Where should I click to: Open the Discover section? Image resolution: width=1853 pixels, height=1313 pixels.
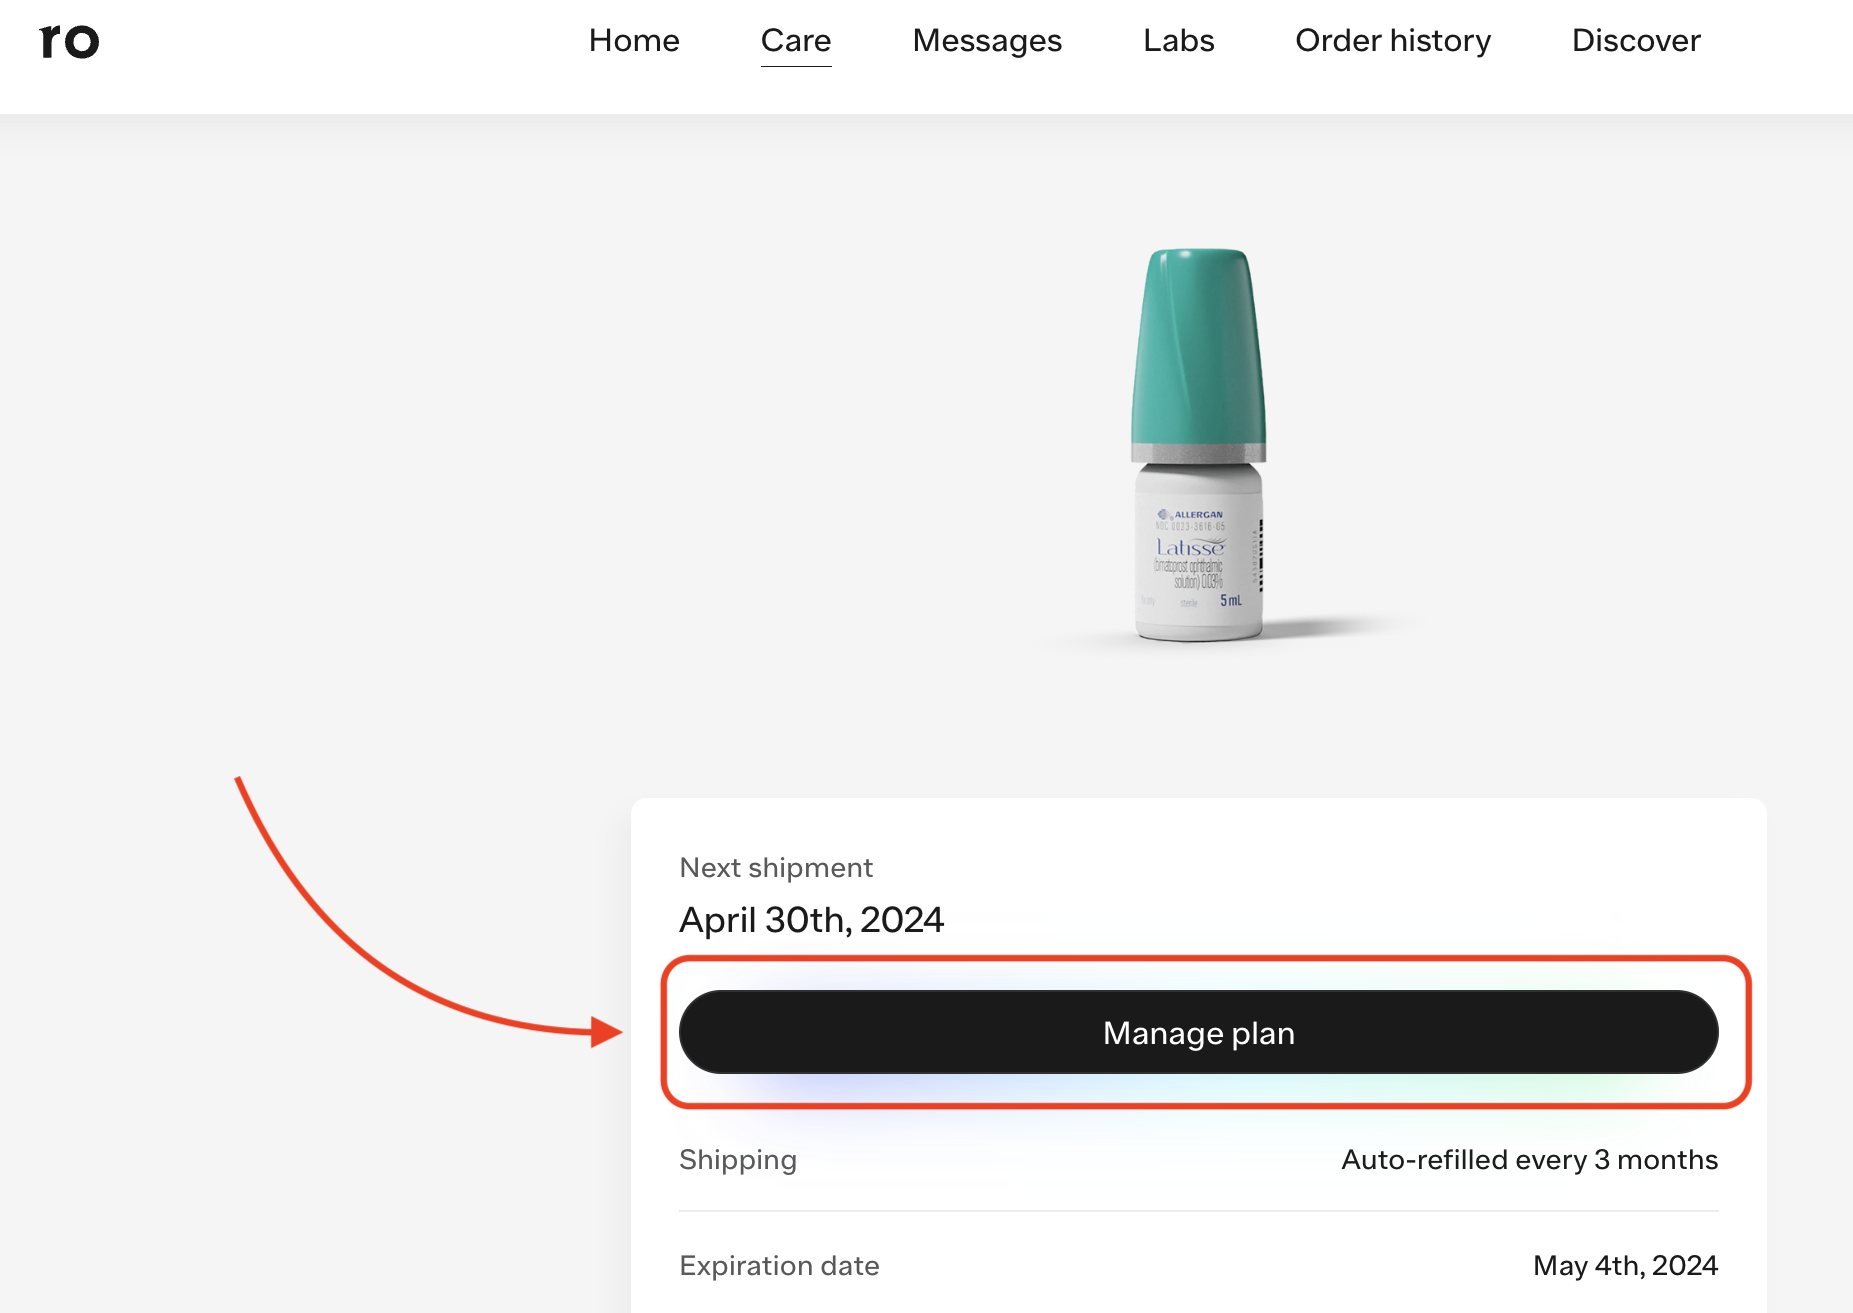1636,41
